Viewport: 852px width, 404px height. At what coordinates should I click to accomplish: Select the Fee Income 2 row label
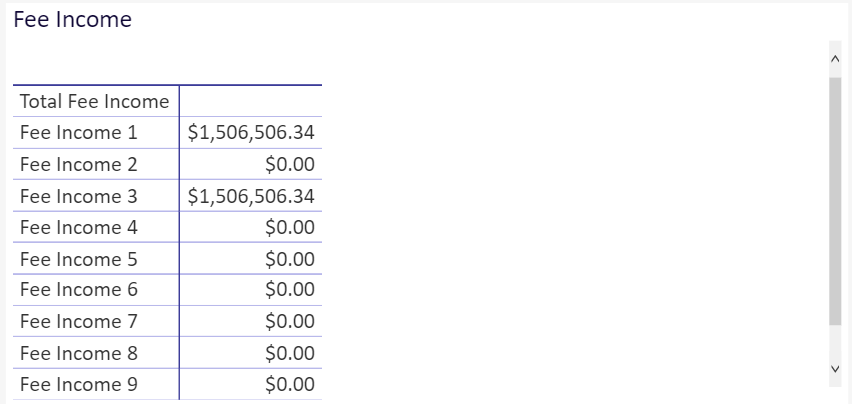[x=79, y=164]
